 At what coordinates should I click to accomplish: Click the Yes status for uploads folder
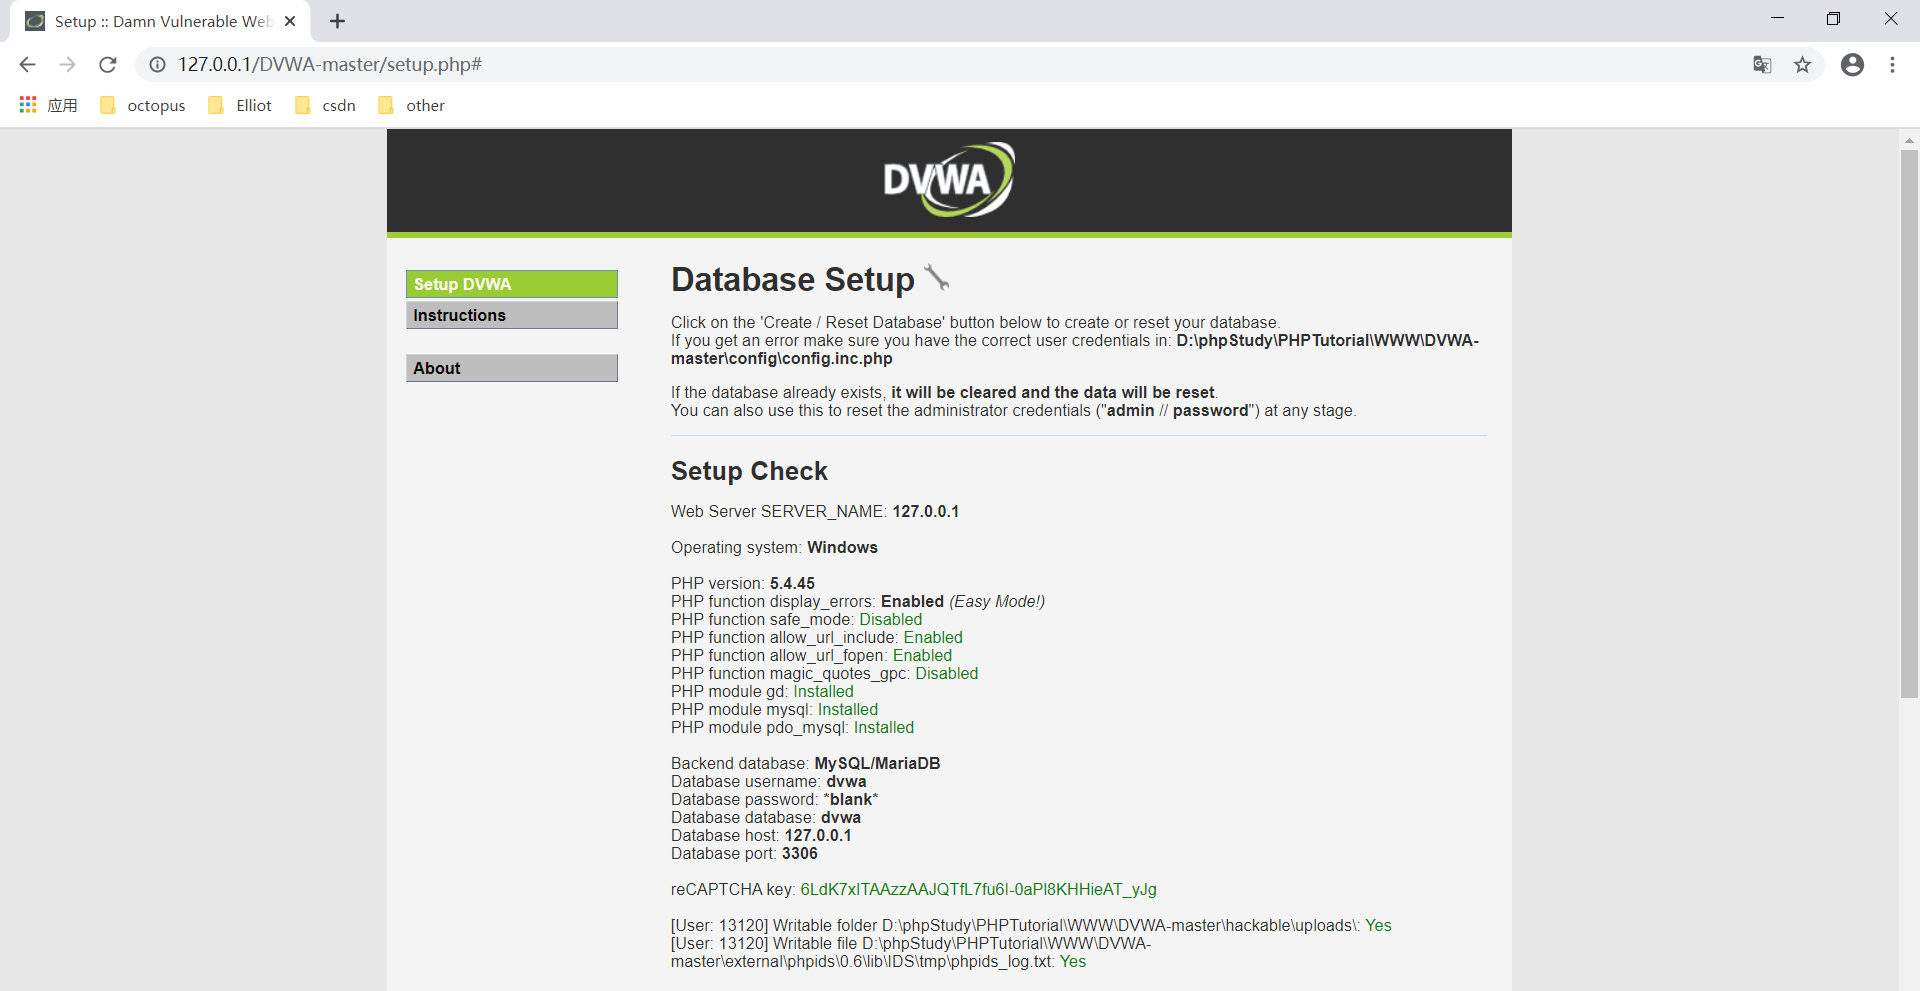[1378, 925]
